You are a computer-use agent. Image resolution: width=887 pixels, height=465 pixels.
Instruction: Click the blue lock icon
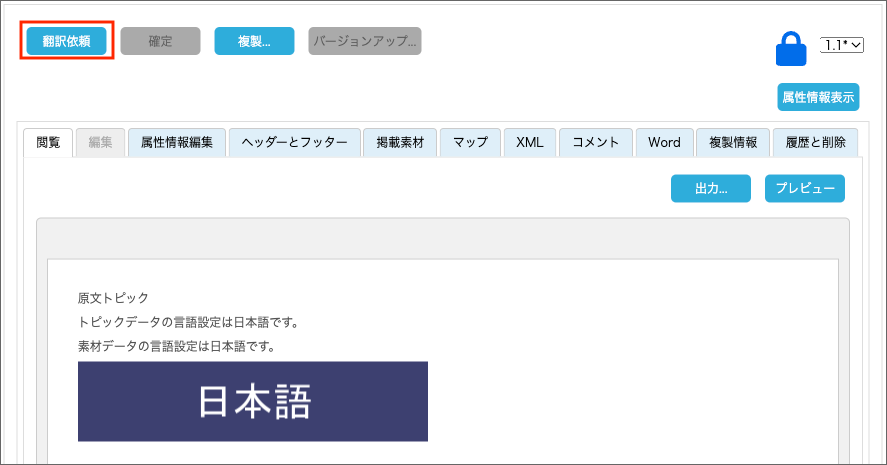pos(791,49)
